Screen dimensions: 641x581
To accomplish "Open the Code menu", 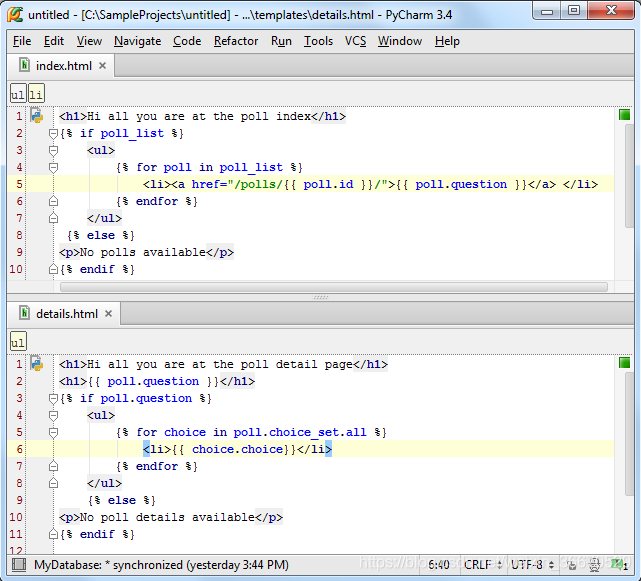I will point(187,41).
